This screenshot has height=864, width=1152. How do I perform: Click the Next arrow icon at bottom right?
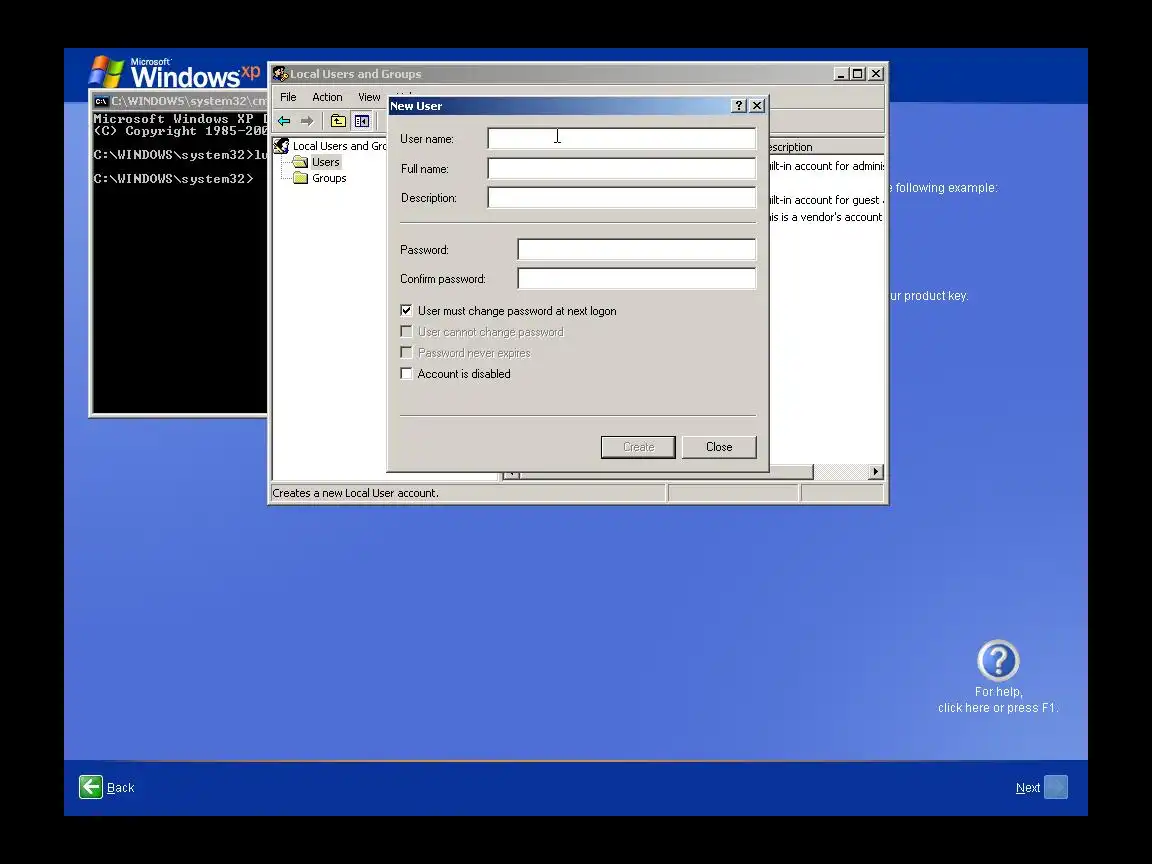click(1056, 787)
